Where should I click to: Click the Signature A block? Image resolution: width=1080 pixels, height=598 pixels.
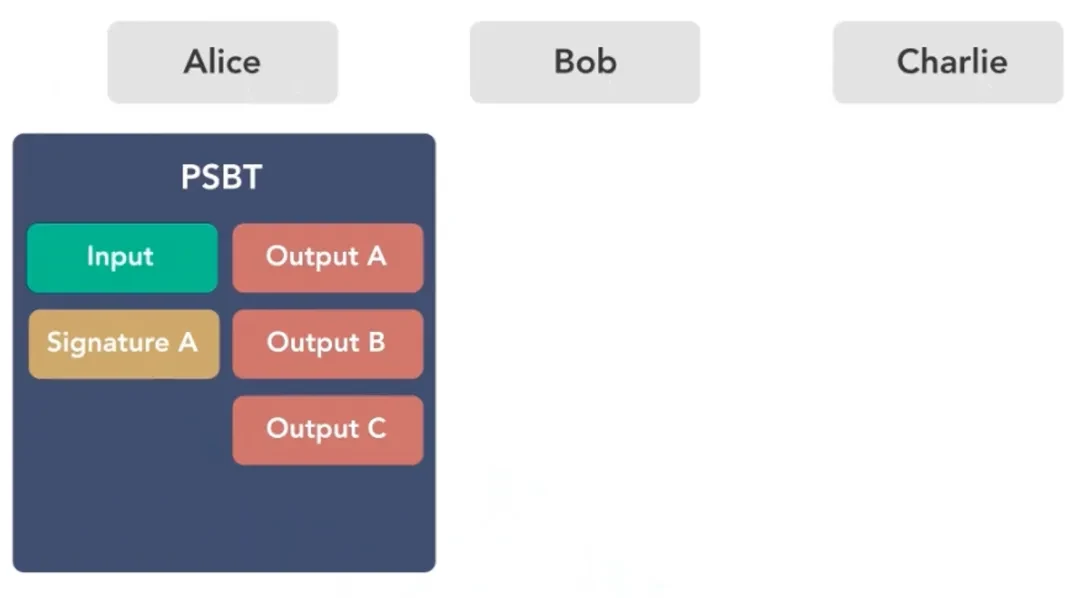[123, 343]
